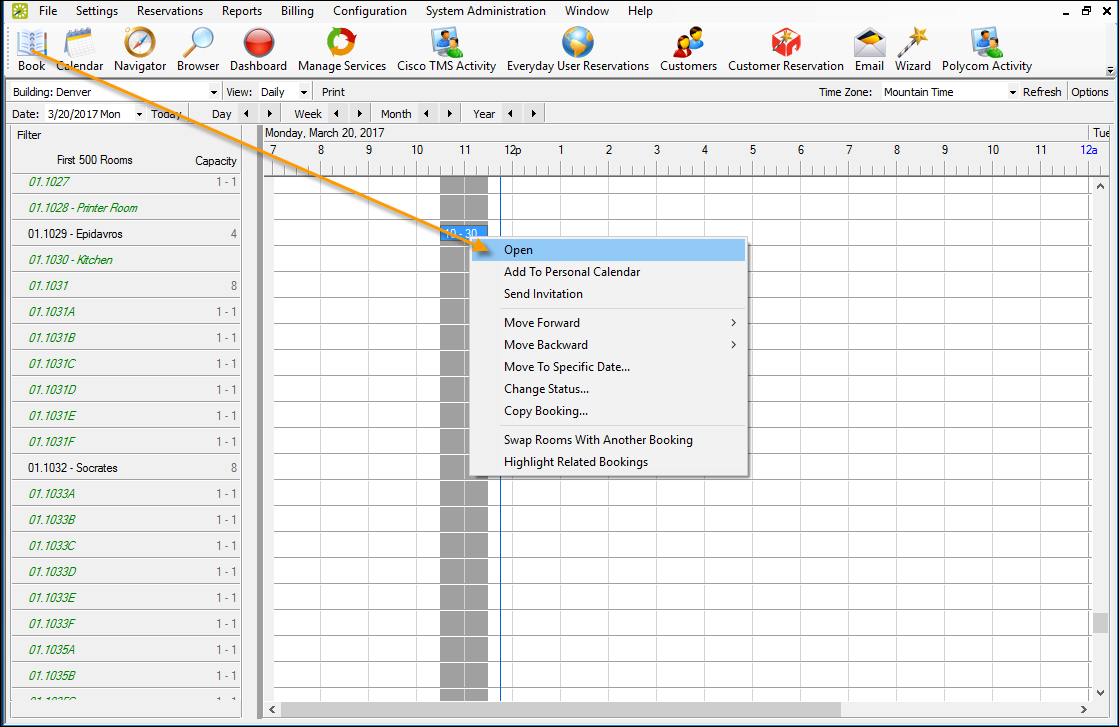This screenshot has width=1119, height=727.
Task: Open Polycom Activity toolbar icon
Action: click(x=986, y=44)
